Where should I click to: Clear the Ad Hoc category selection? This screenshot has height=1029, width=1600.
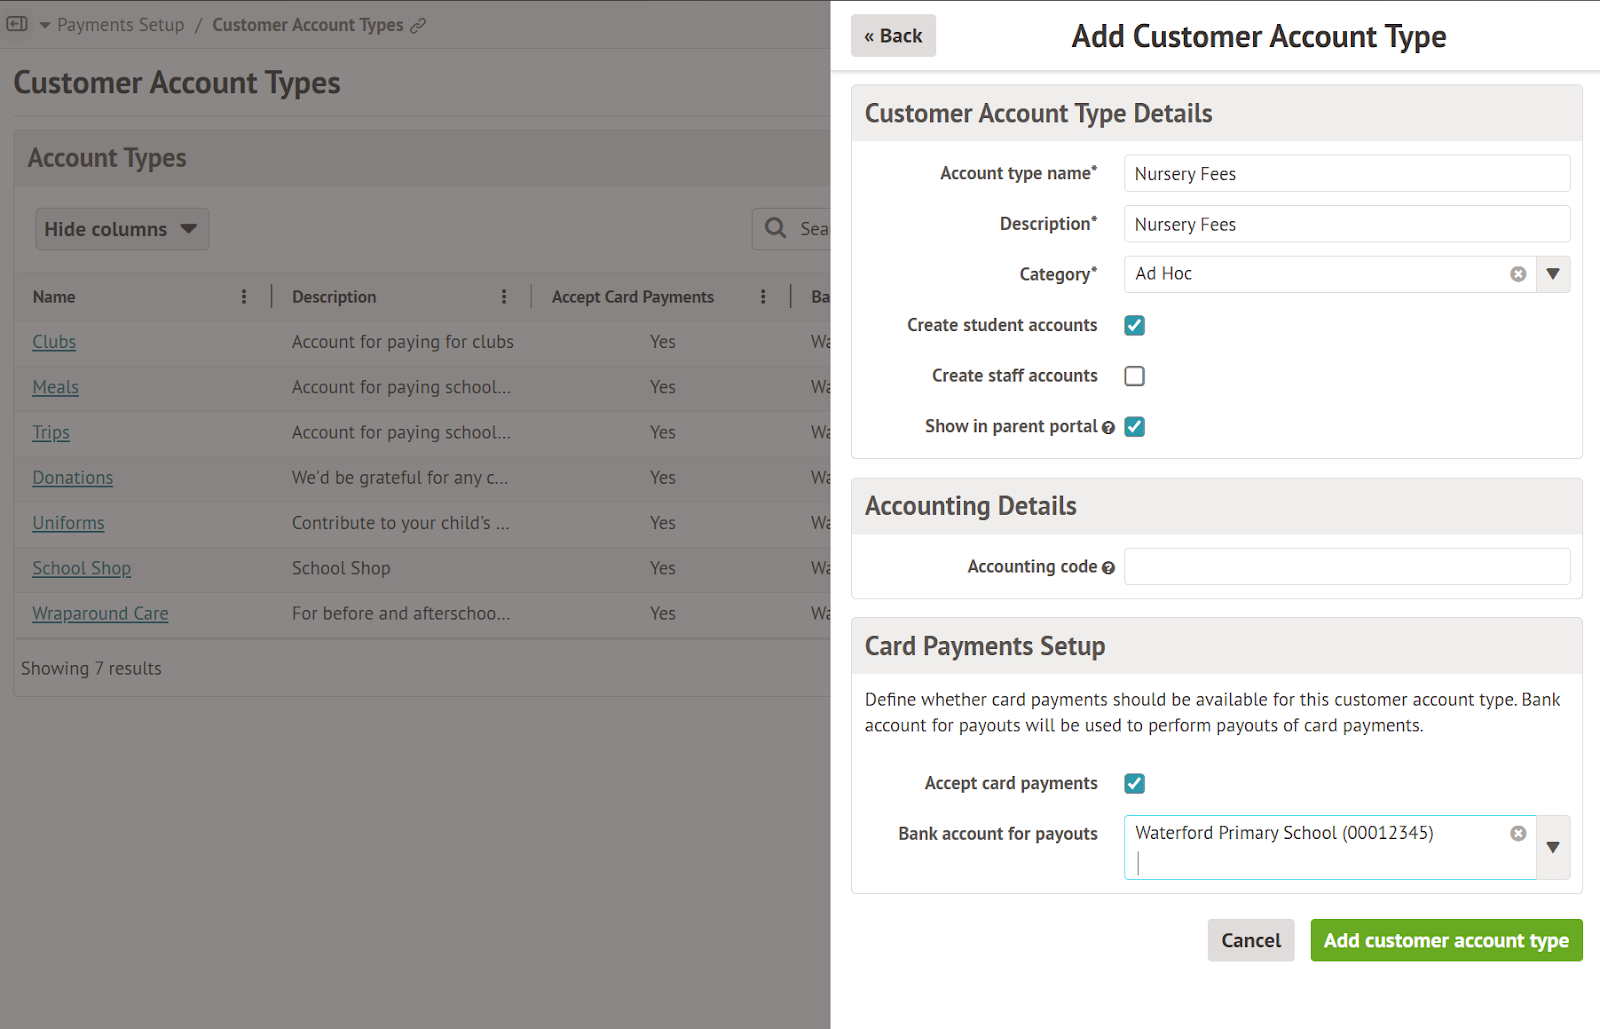1518,274
